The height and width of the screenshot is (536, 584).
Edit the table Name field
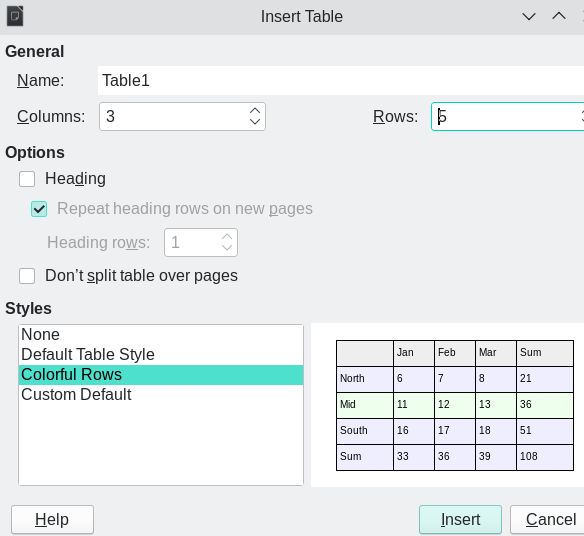(x=341, y=80)
